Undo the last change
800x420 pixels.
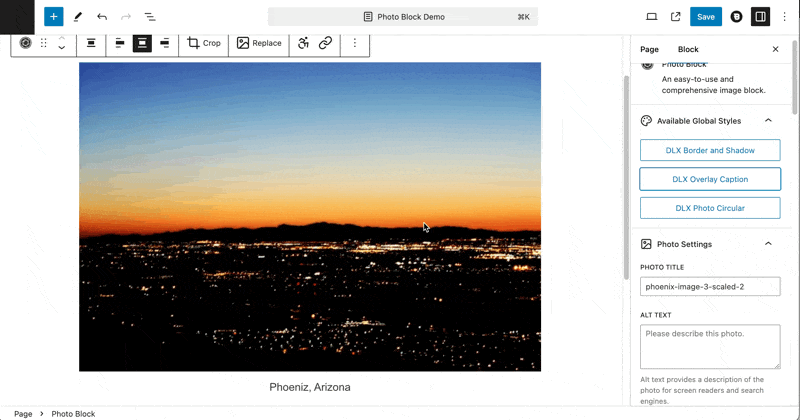(x=102, y=16)
